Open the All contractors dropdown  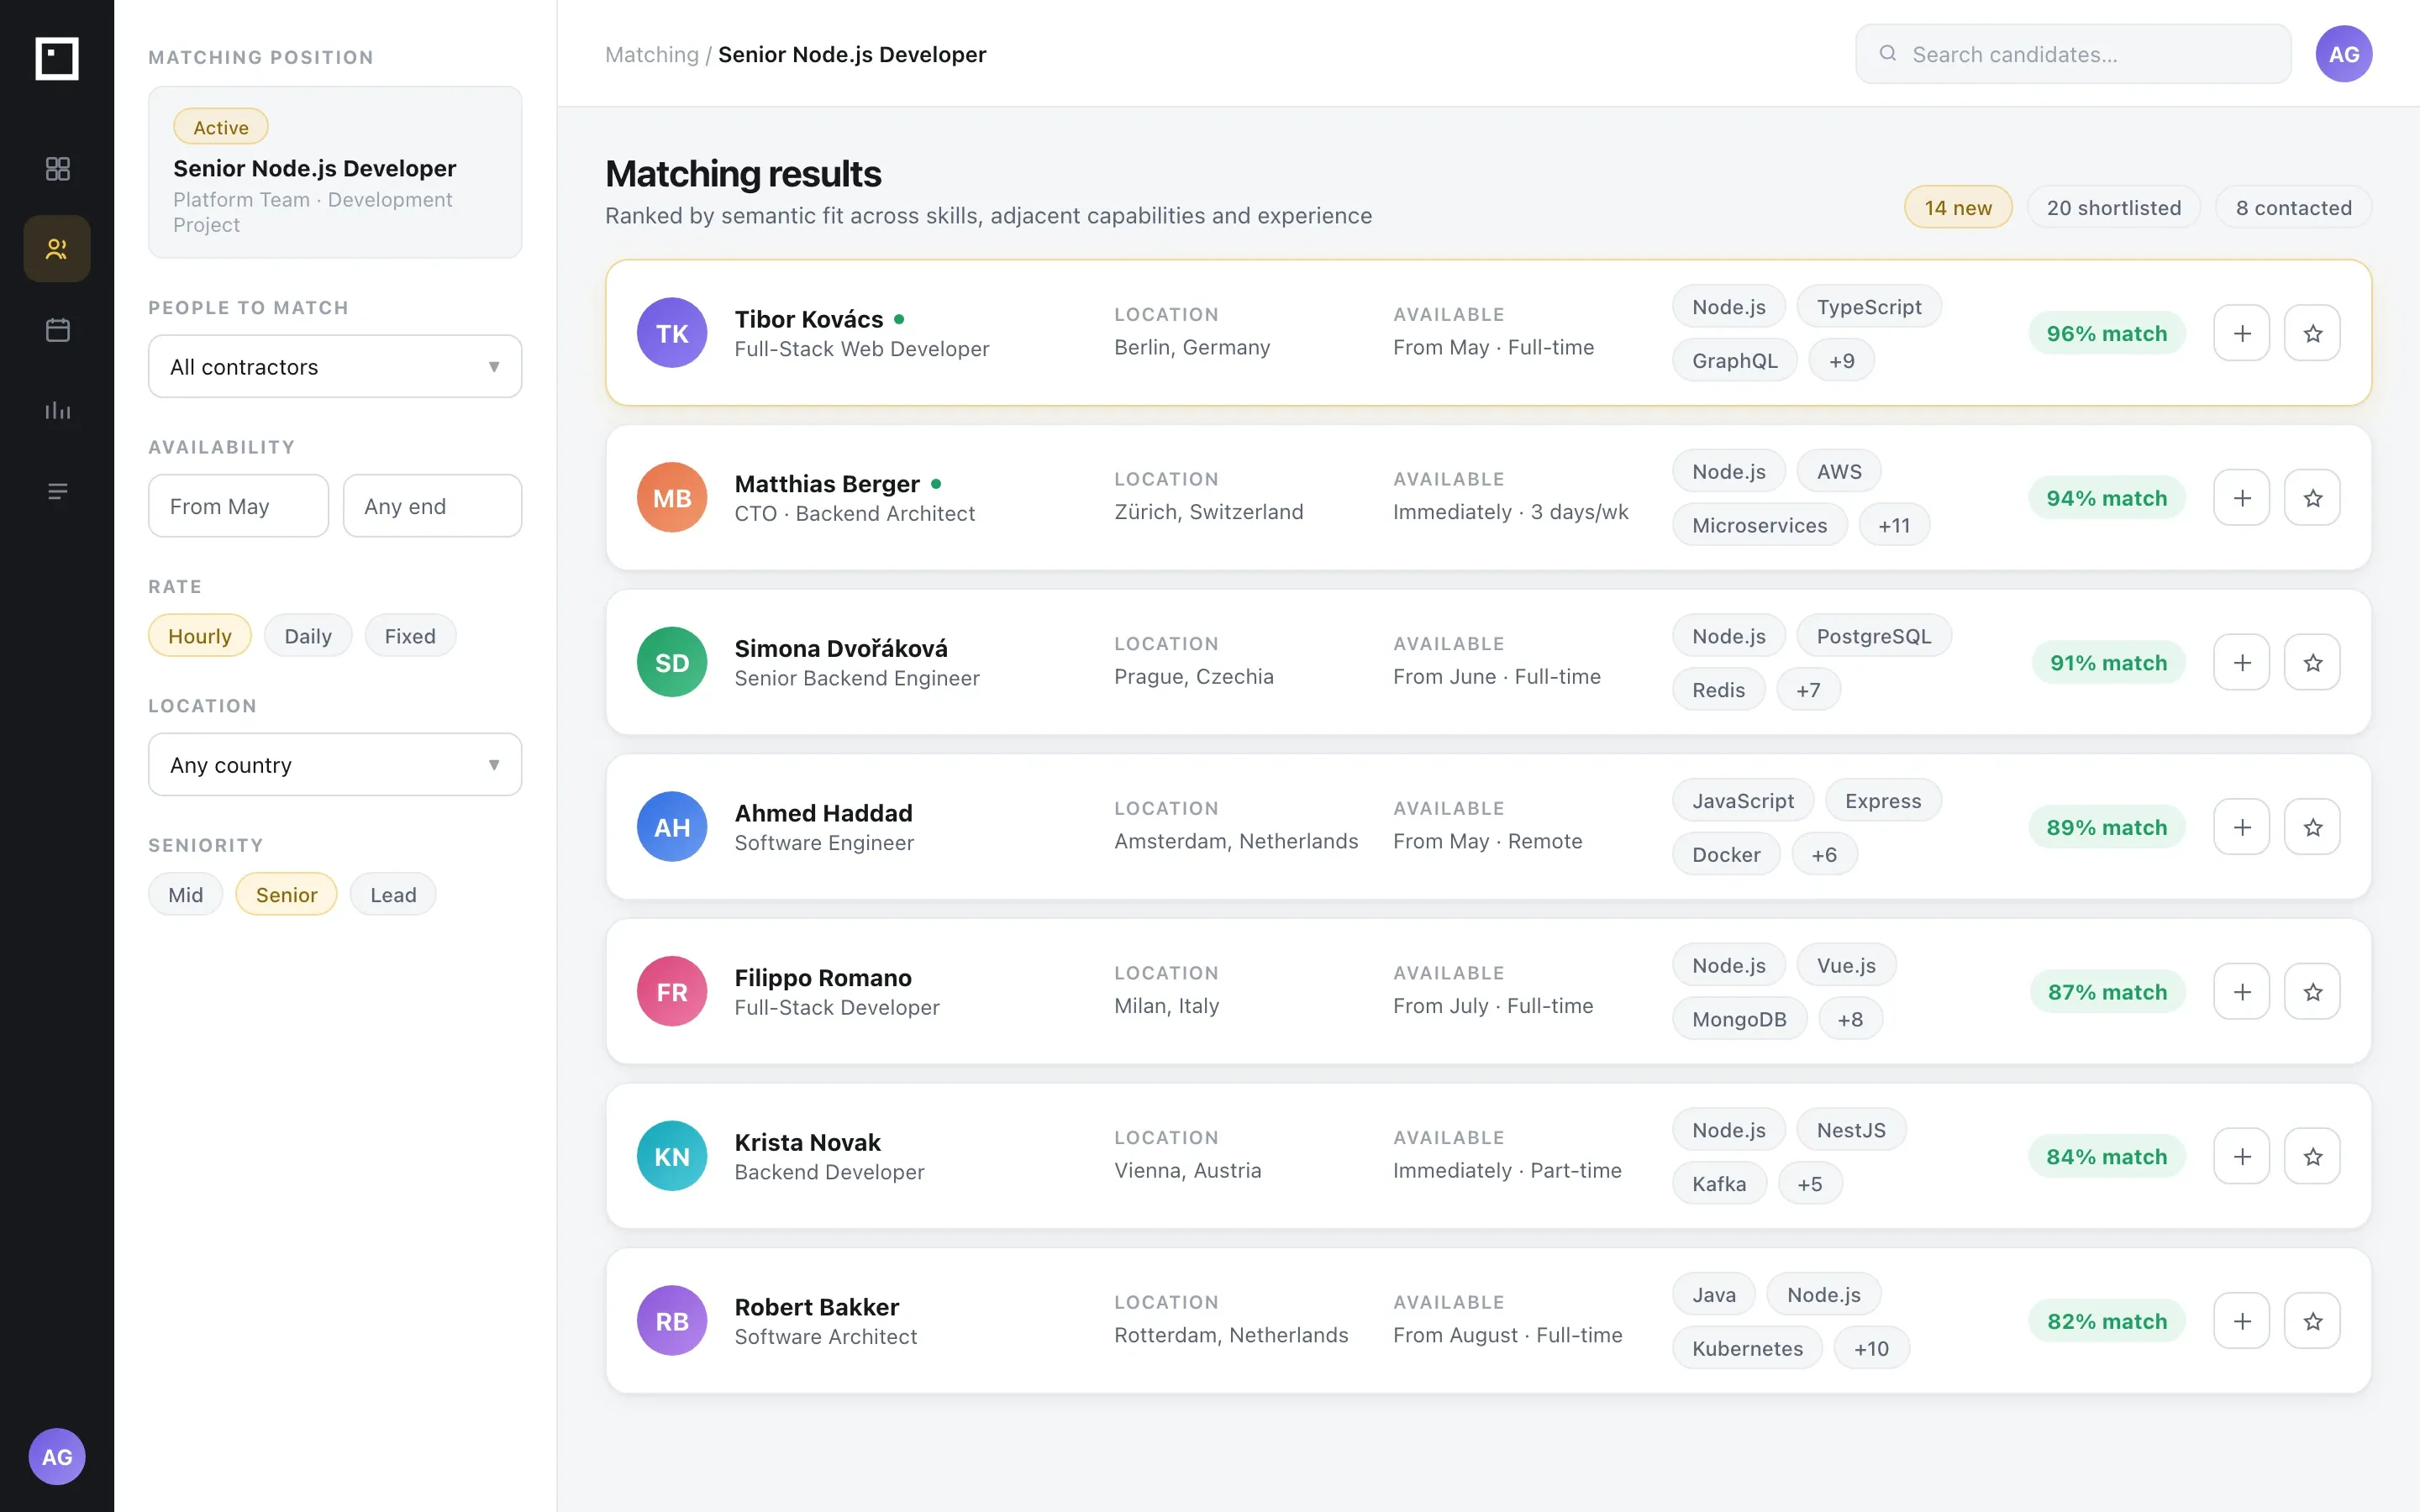(x=335, y=366)
